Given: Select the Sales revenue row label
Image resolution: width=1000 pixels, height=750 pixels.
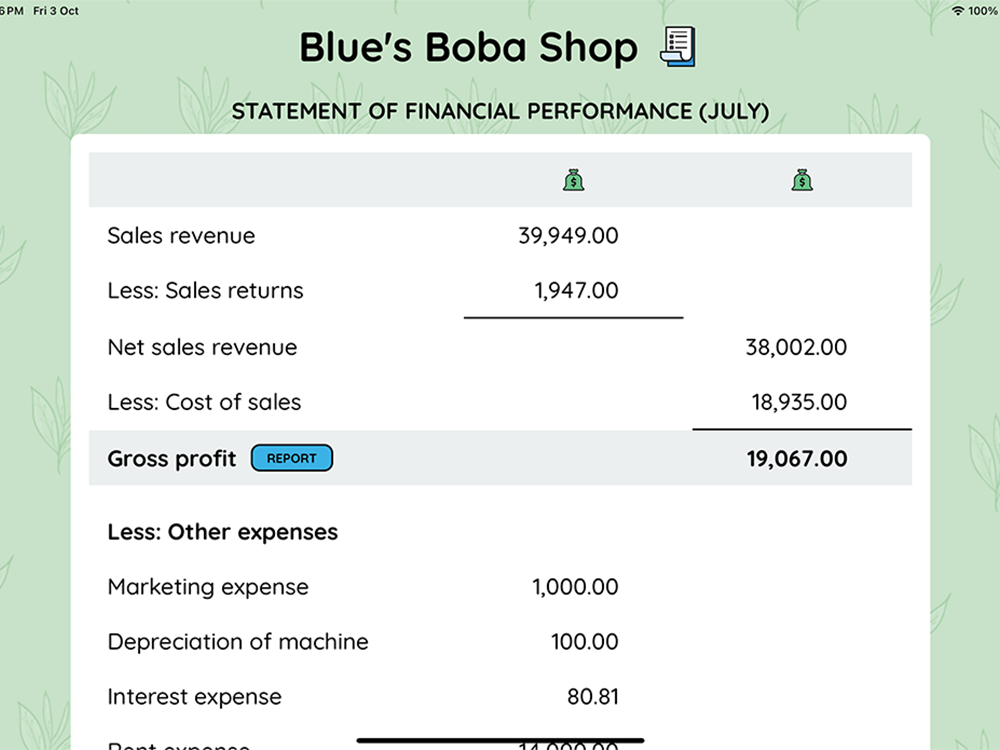Looking at the screenshot, I should point(181,236).
